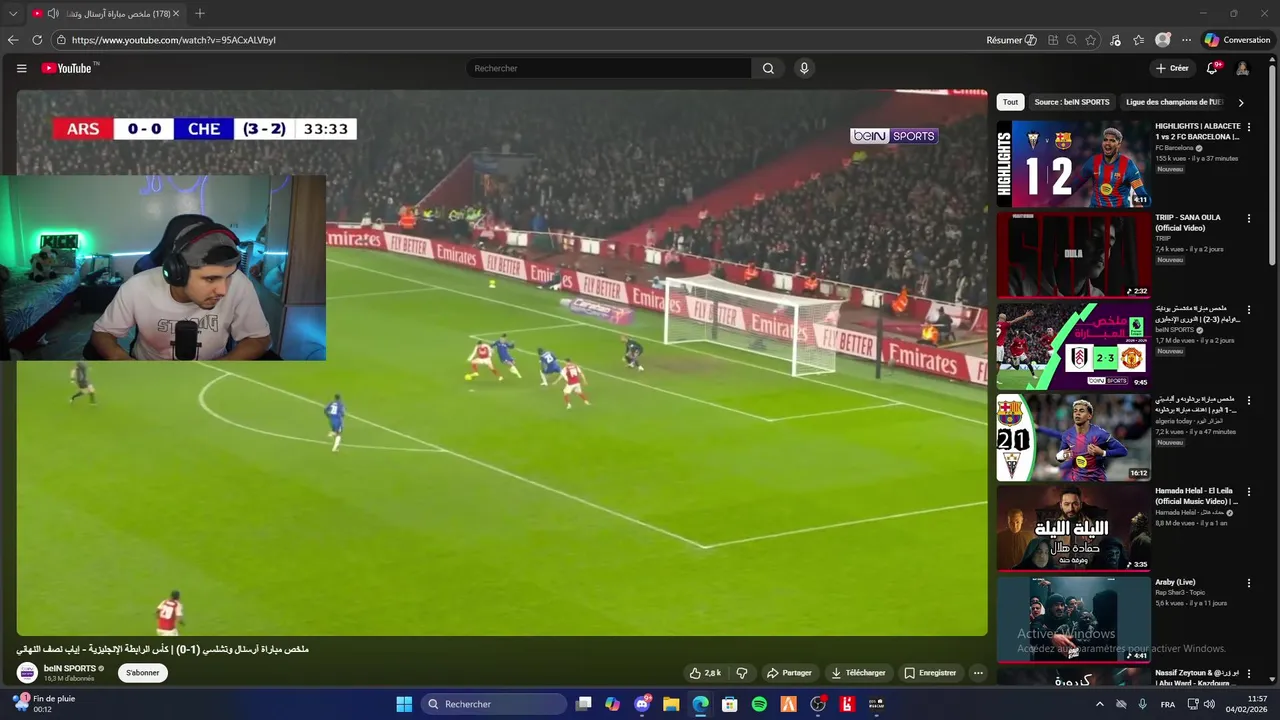Show hidden system tray icons chevron
Viewport: 1280px width, 720px height.
pos(1100,704)
